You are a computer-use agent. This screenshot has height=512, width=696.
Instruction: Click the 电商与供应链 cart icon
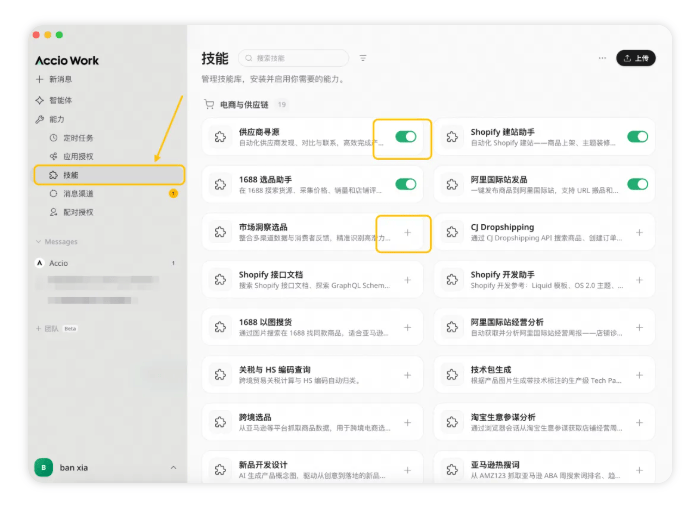(x=209, y=104)
